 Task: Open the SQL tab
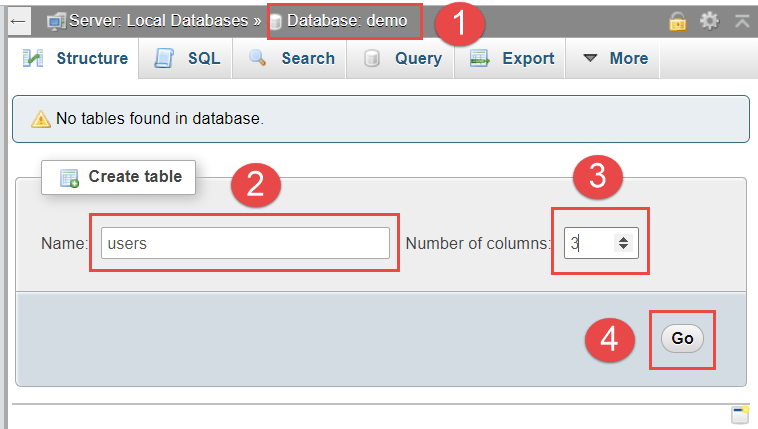coord(187,58)
